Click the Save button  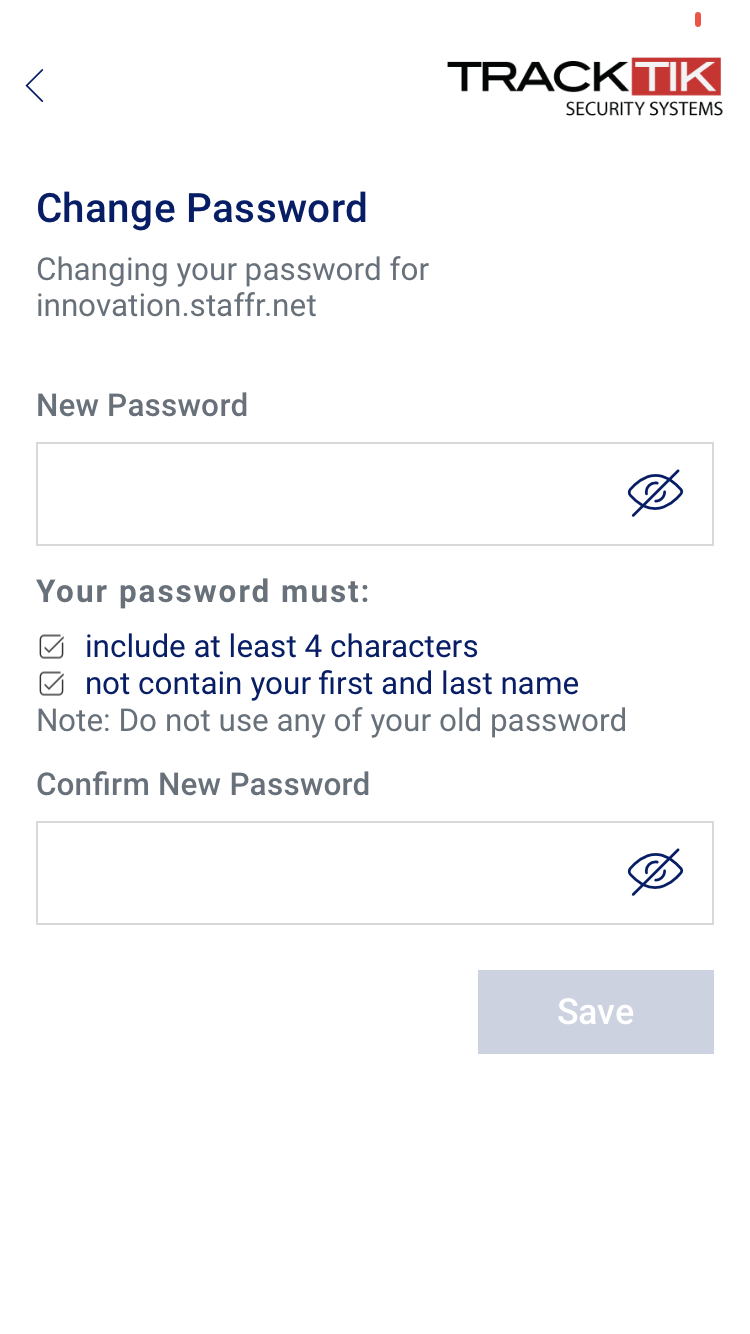tap(595, 1011)
